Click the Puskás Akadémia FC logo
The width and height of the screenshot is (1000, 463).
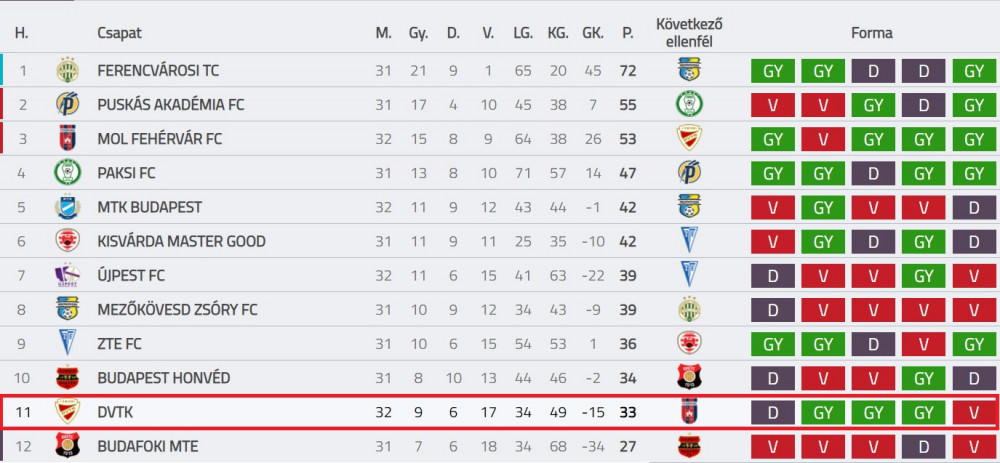point(67,104)
